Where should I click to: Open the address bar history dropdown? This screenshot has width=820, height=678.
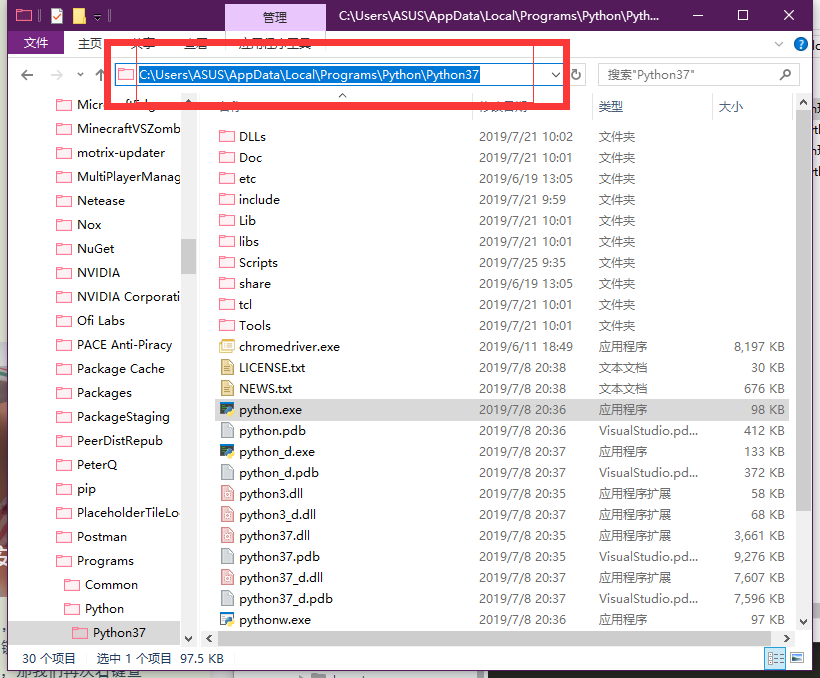pyautogui.click(x=555, y=75)
